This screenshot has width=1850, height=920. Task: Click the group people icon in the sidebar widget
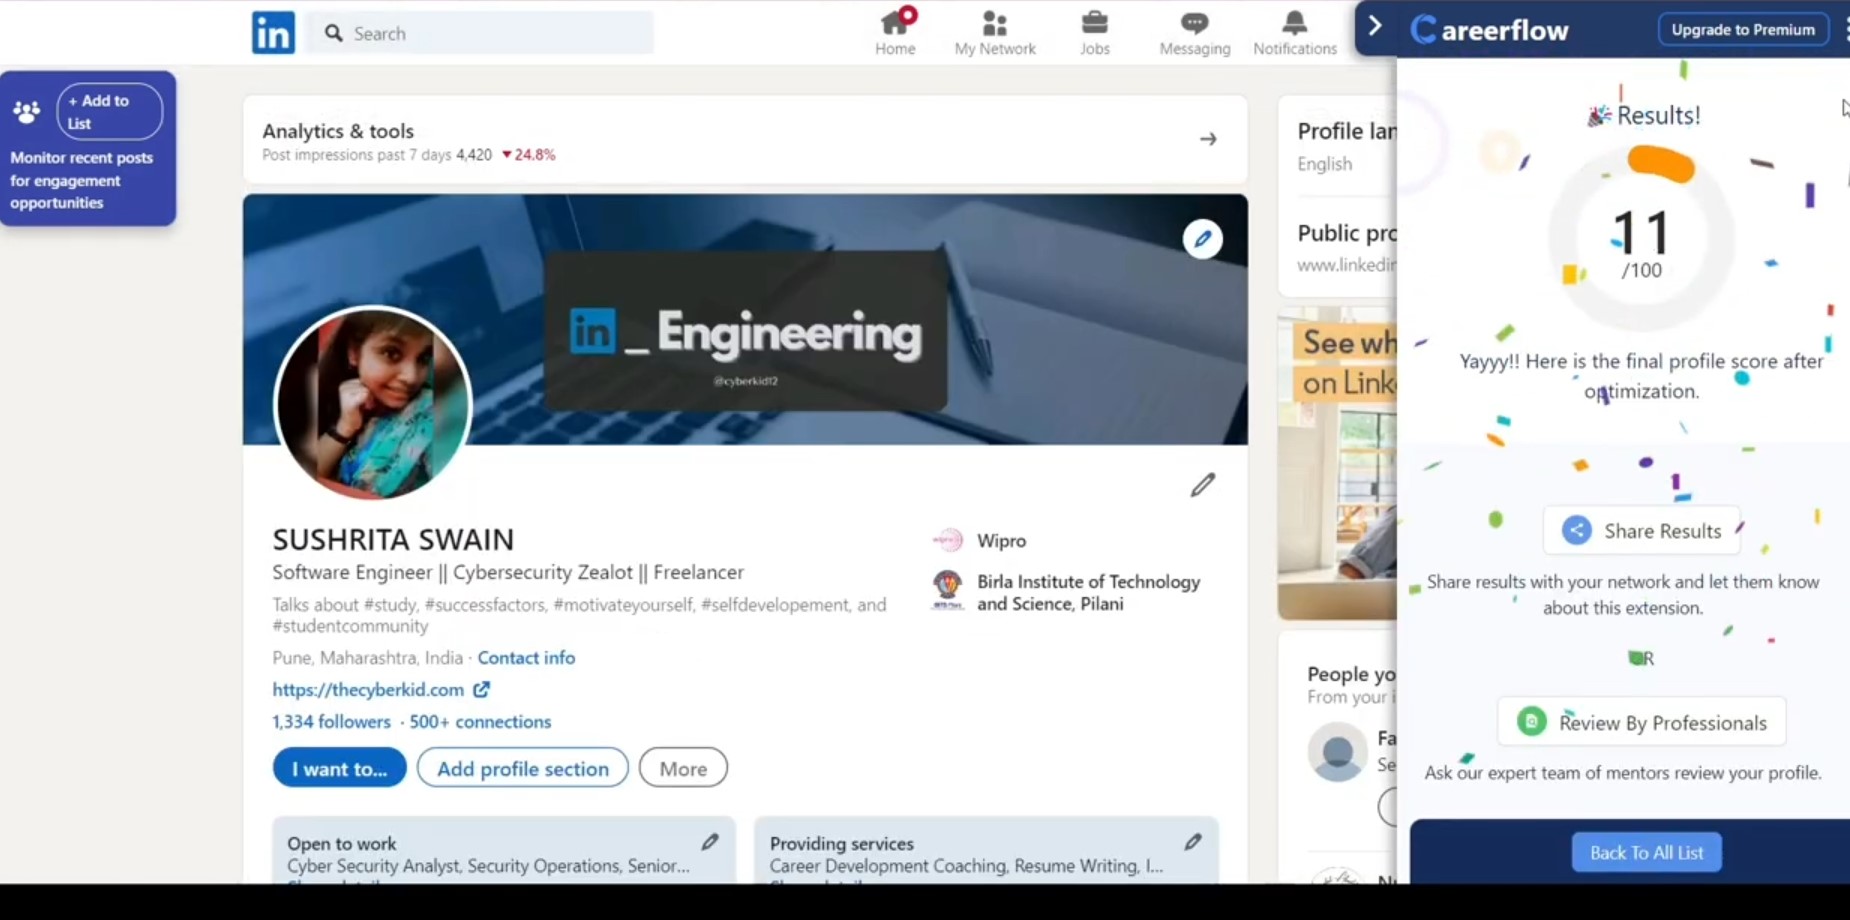point(27,112)
